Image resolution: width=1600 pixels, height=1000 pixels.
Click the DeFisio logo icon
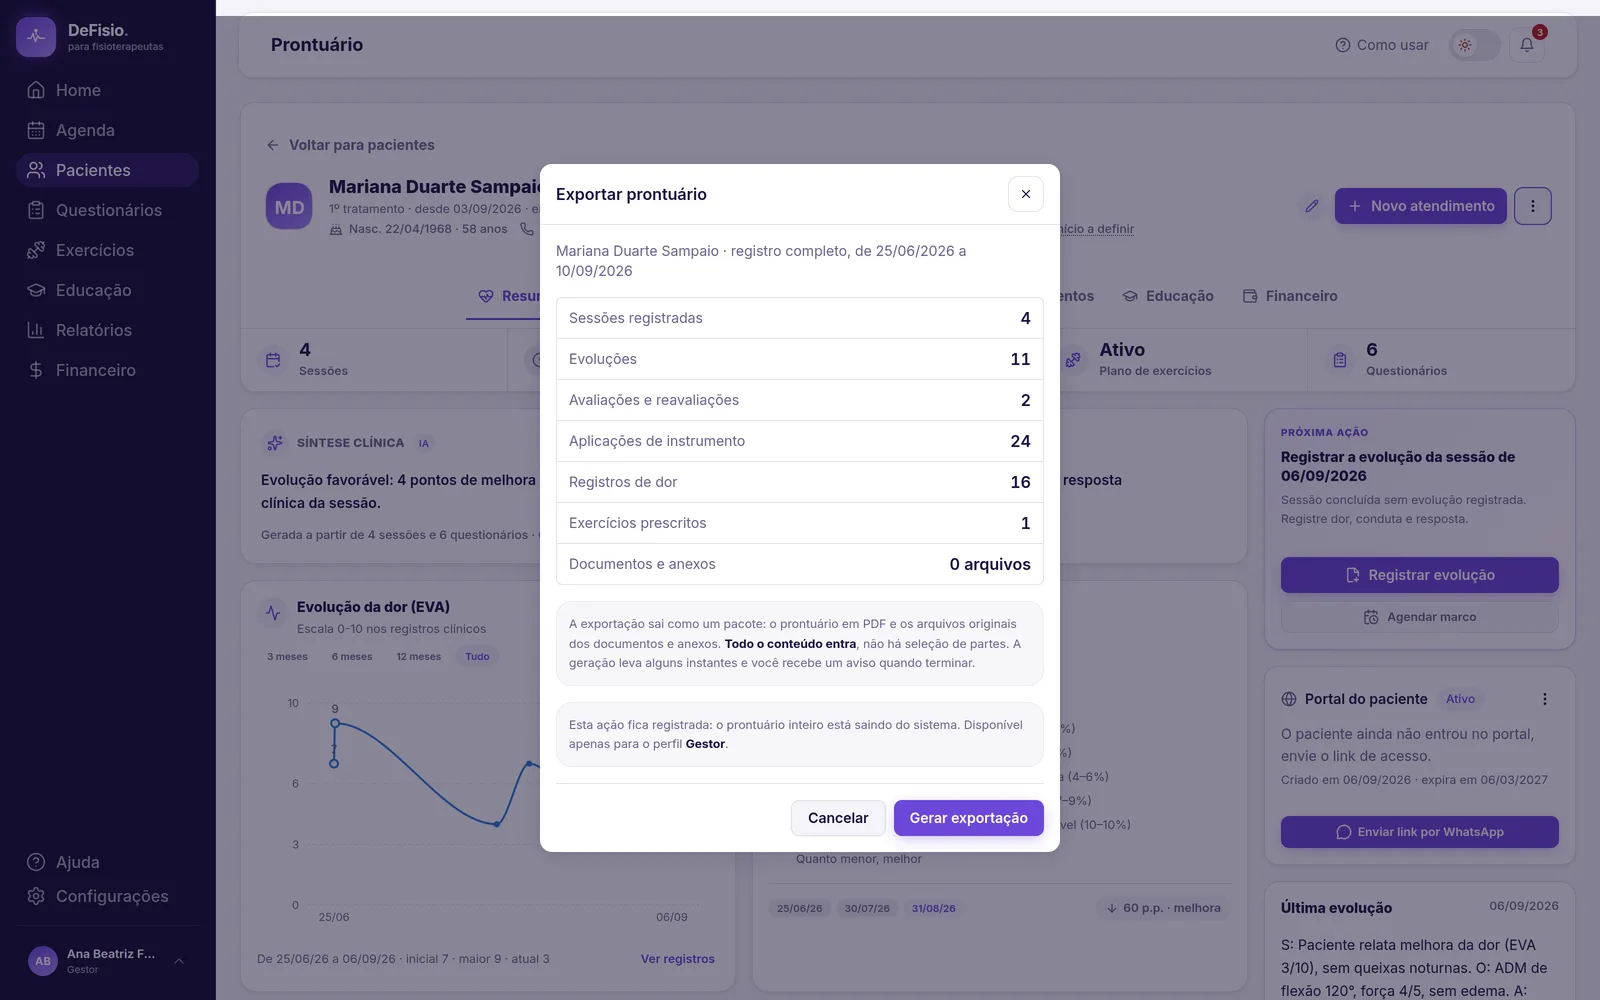36,37
